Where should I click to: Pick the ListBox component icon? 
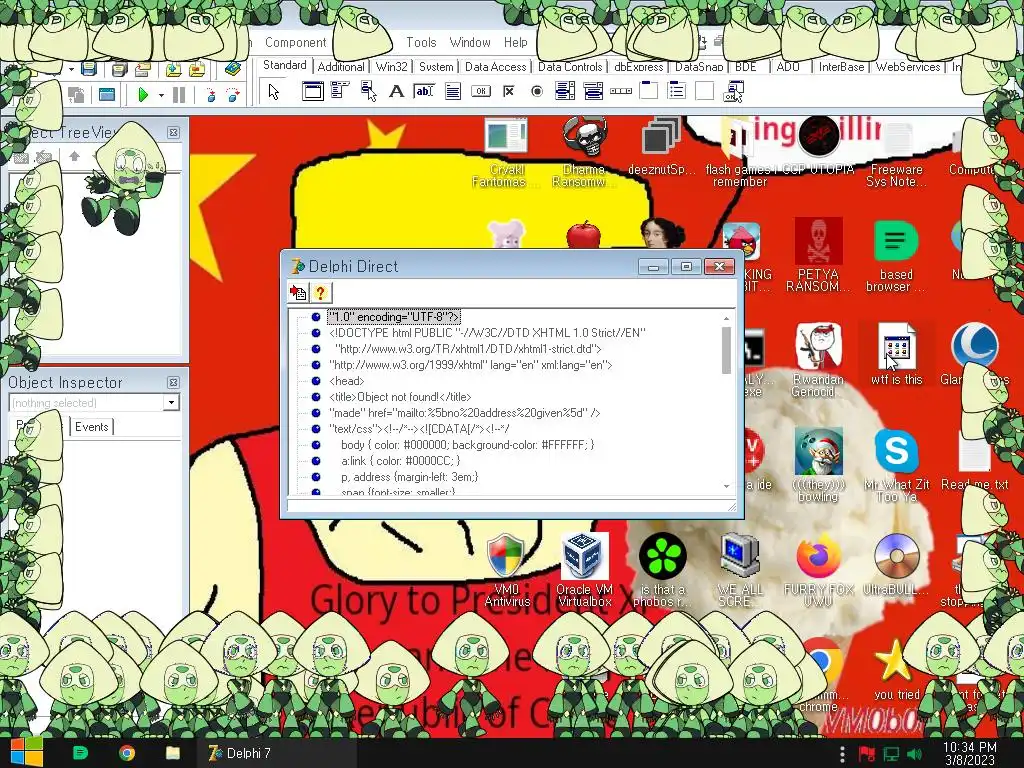point(565,91)
